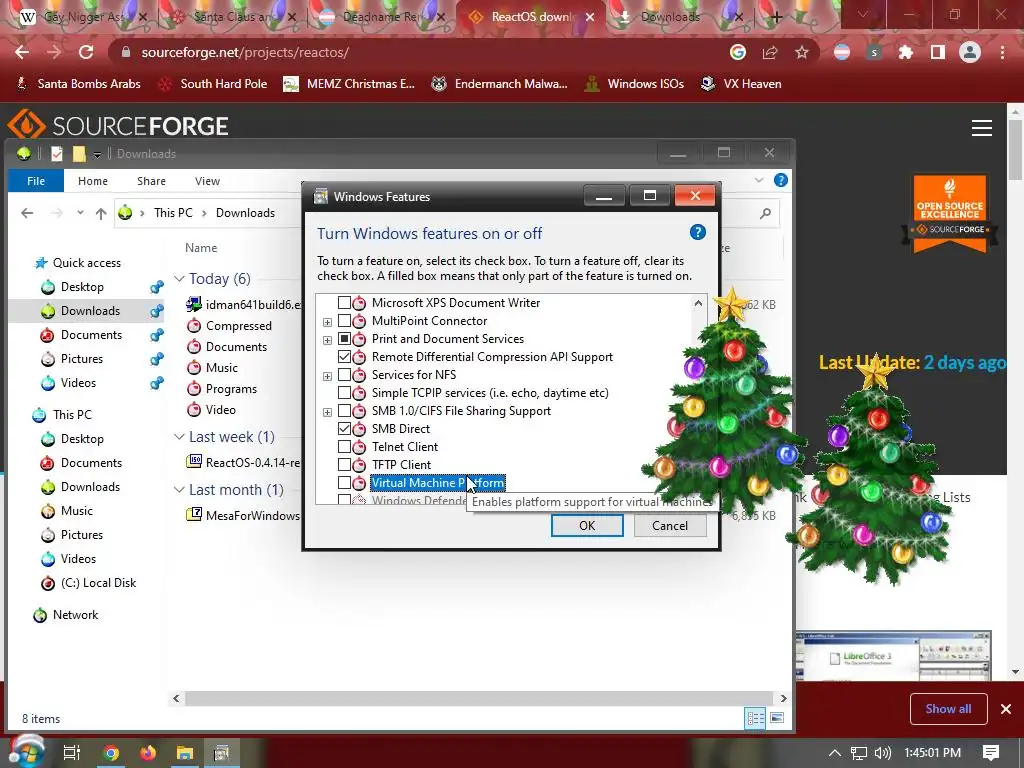1024x768 pixels.
Task: Bookmark this page with the star icon
Action: pyautogui.click(x=802, y=52)
